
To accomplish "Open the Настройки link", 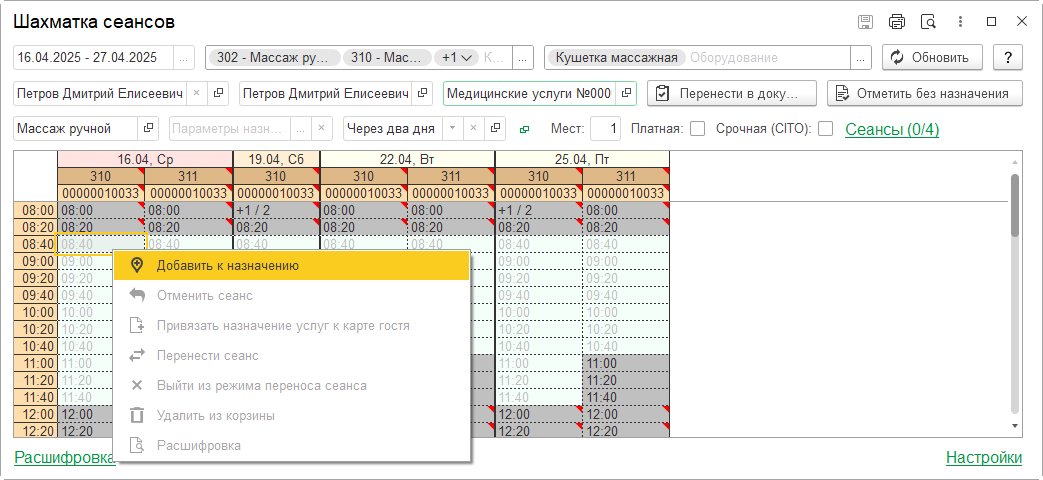I will [983, 458].
